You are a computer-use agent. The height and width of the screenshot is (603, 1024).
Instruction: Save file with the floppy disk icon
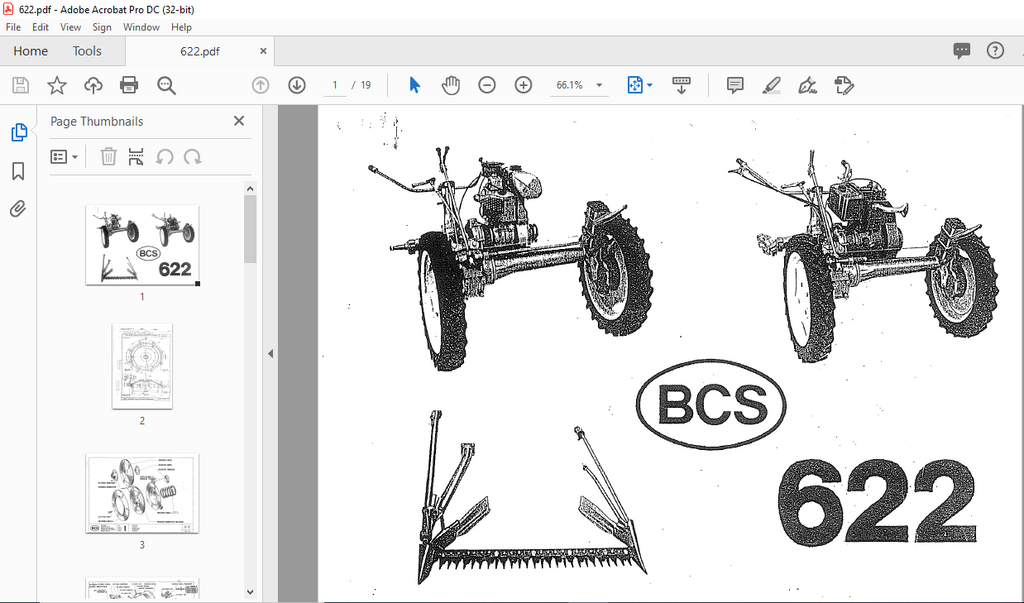[x=20, y=86]
